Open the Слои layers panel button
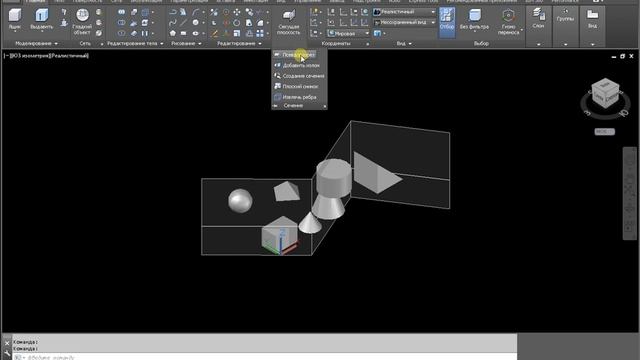The height and width of the screenshot is (360, 640). click(x=538, y=19)
